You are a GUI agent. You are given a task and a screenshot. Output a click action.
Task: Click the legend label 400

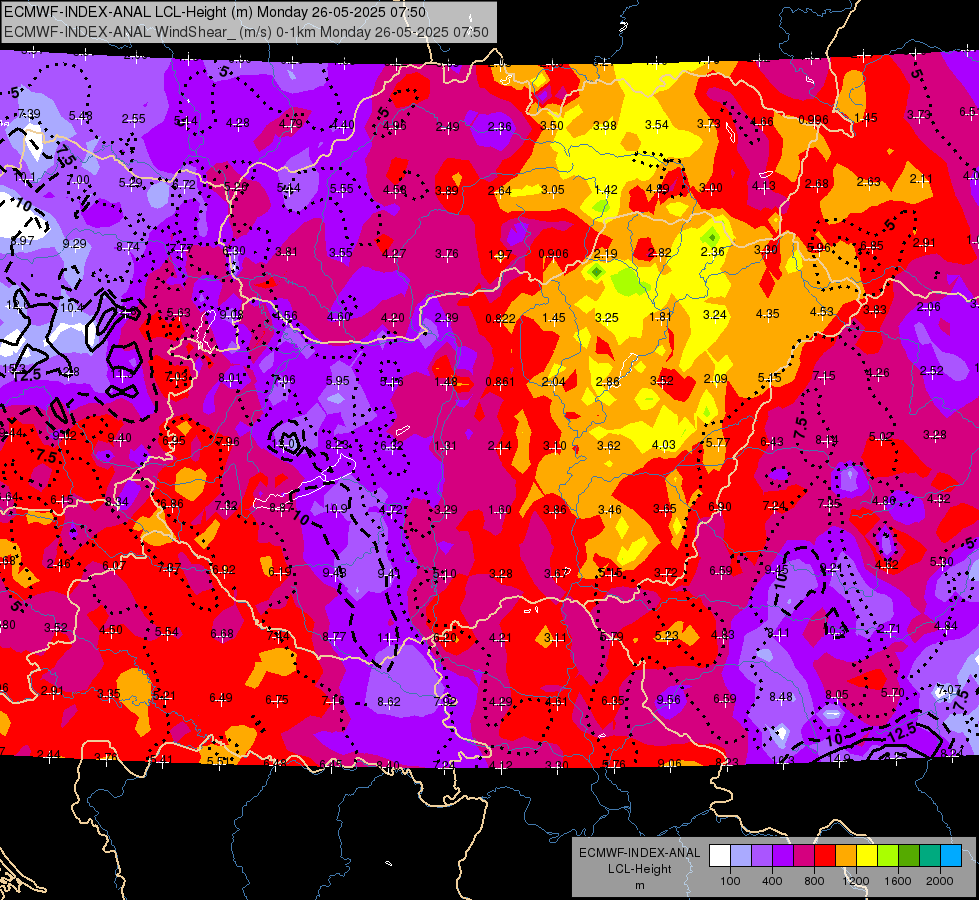pos(772,881)
